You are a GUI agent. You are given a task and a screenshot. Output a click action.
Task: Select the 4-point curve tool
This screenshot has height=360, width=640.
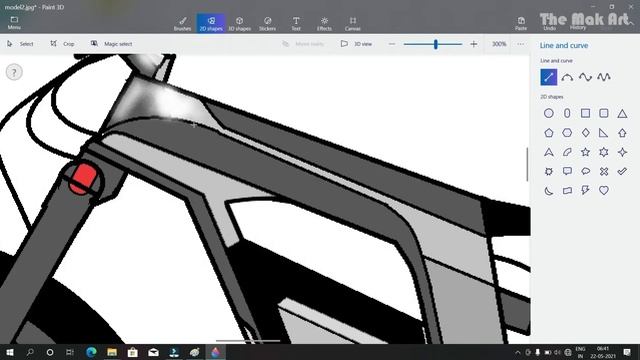(585, 77)
